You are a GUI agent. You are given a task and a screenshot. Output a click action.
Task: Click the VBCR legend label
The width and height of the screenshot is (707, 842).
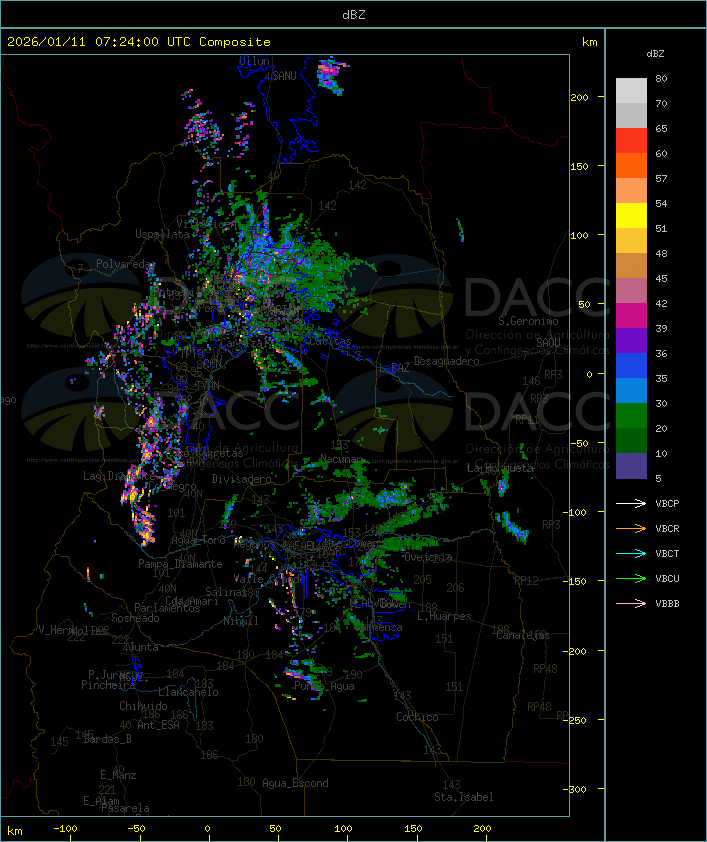tap(667, 528)
